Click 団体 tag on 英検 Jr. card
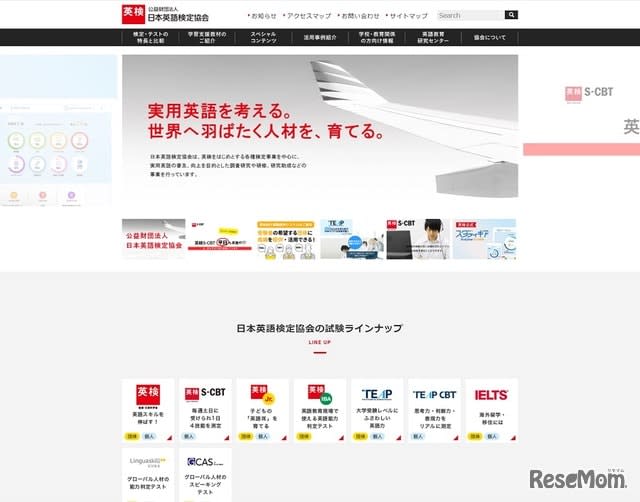Screen dimensions: 640x502 pyautogui.click(x=246, y=436)
